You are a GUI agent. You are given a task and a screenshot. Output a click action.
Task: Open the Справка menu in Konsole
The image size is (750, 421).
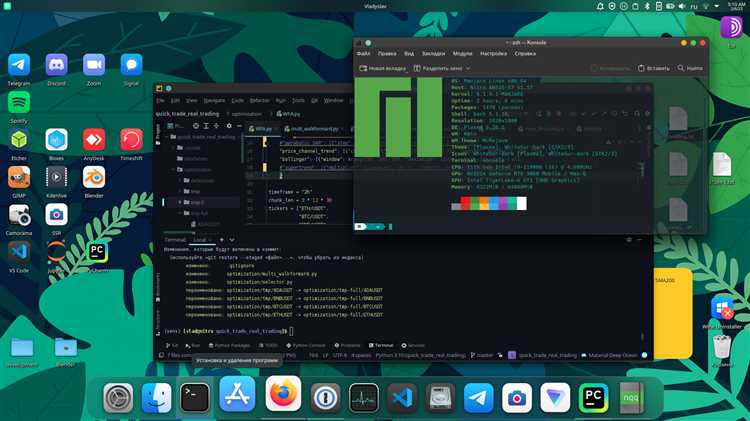pos(525,54)
